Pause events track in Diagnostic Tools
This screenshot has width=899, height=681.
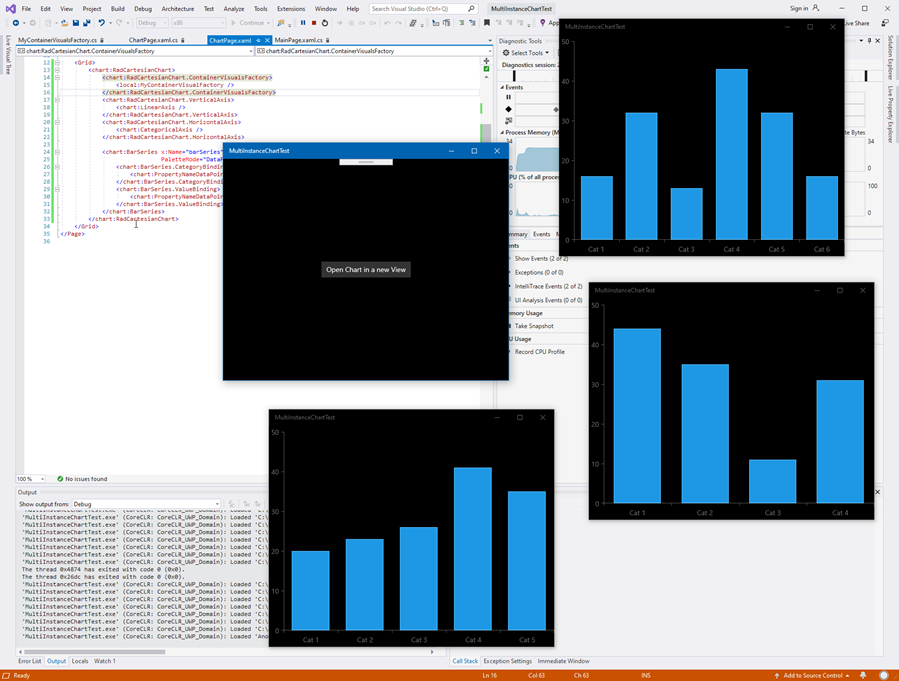[x=508, y=97]
